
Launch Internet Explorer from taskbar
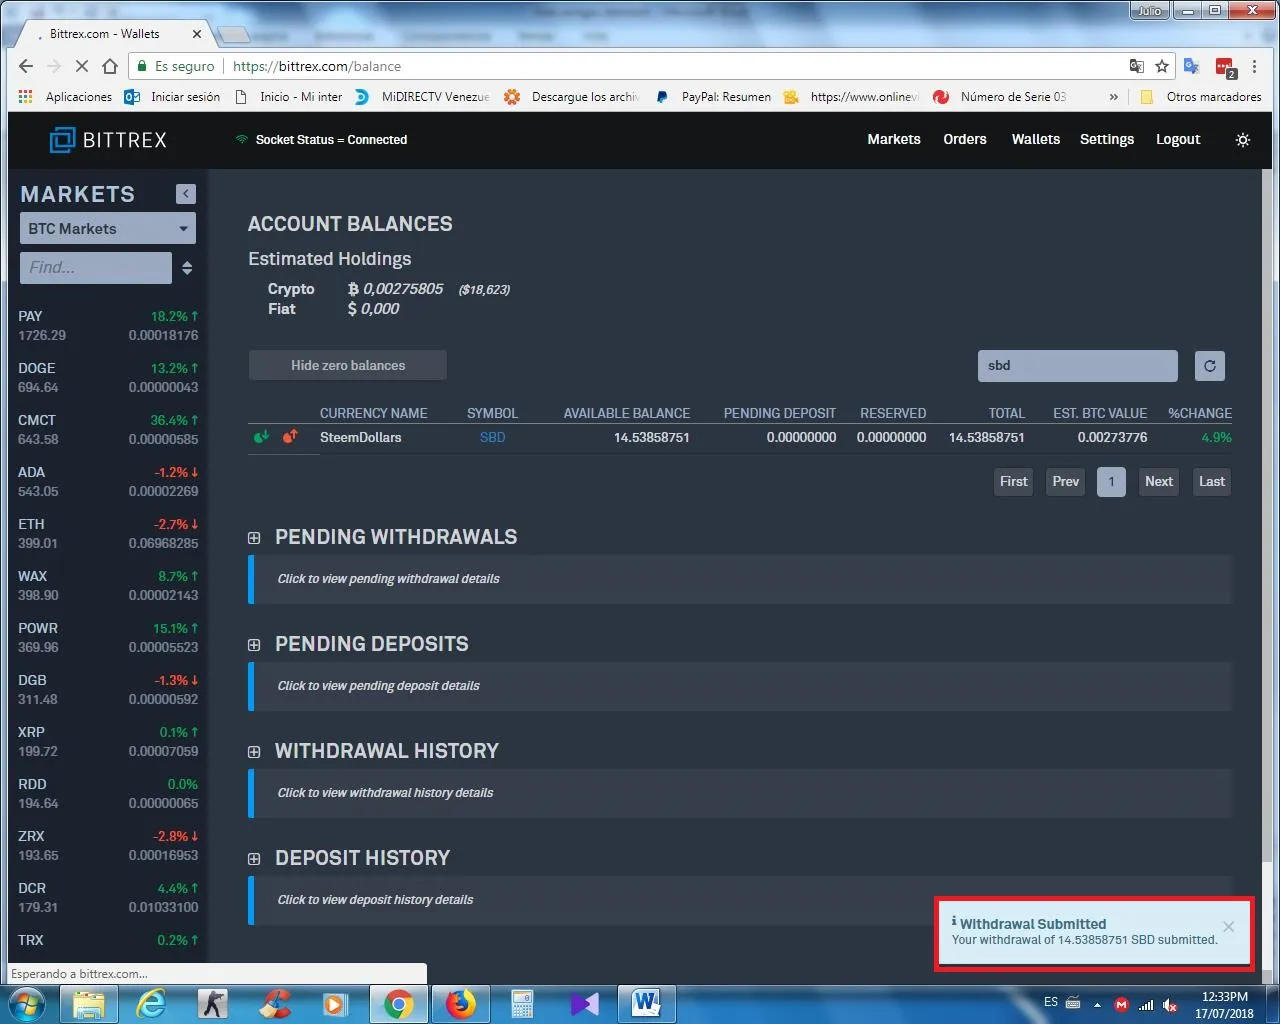(151, 1004)
